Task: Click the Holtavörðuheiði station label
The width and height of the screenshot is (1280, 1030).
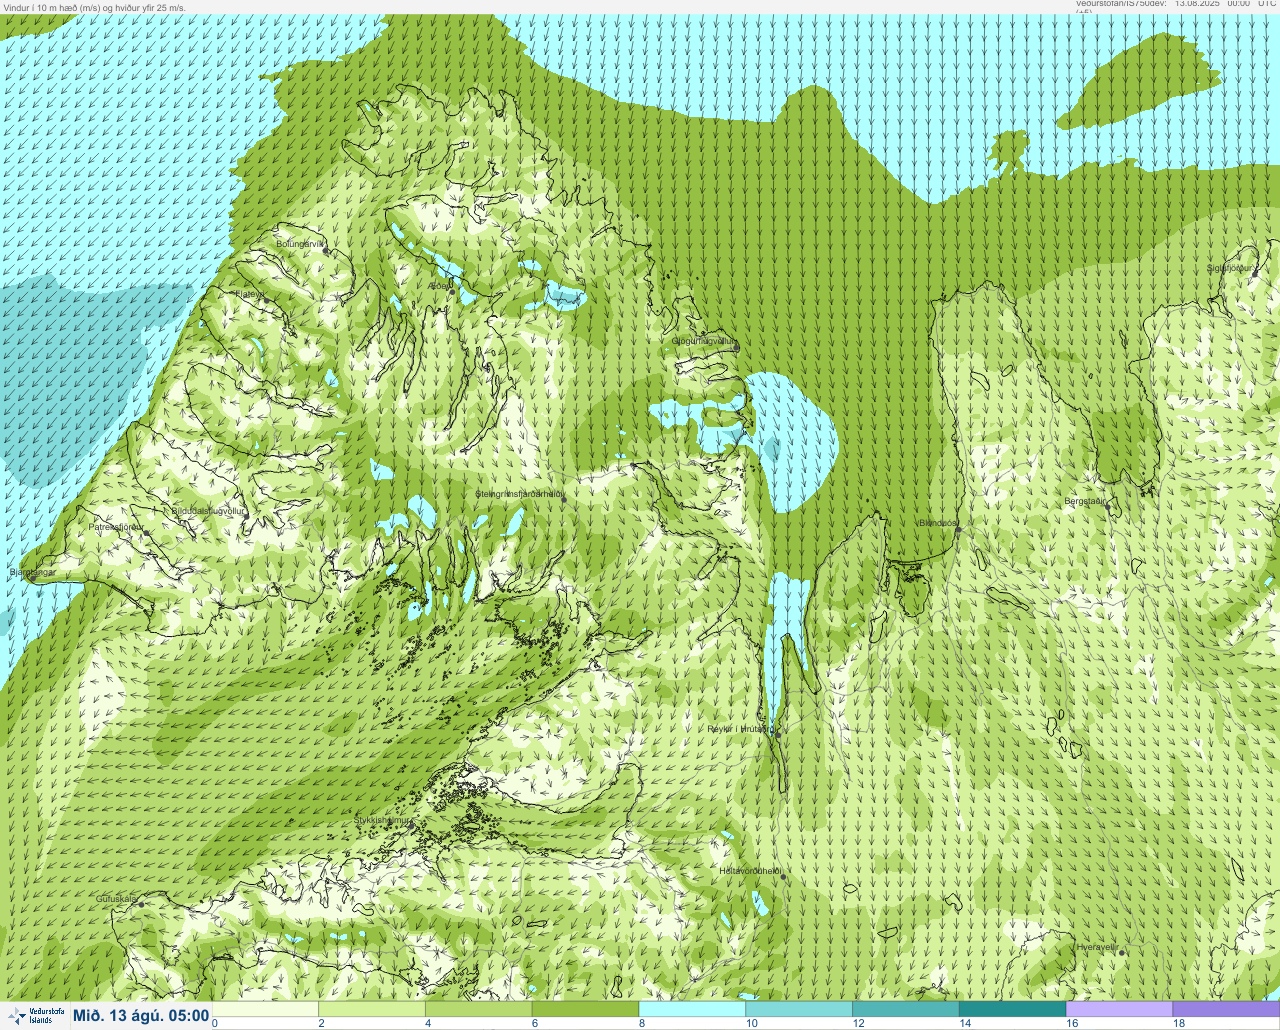Action: coord(750,871)
